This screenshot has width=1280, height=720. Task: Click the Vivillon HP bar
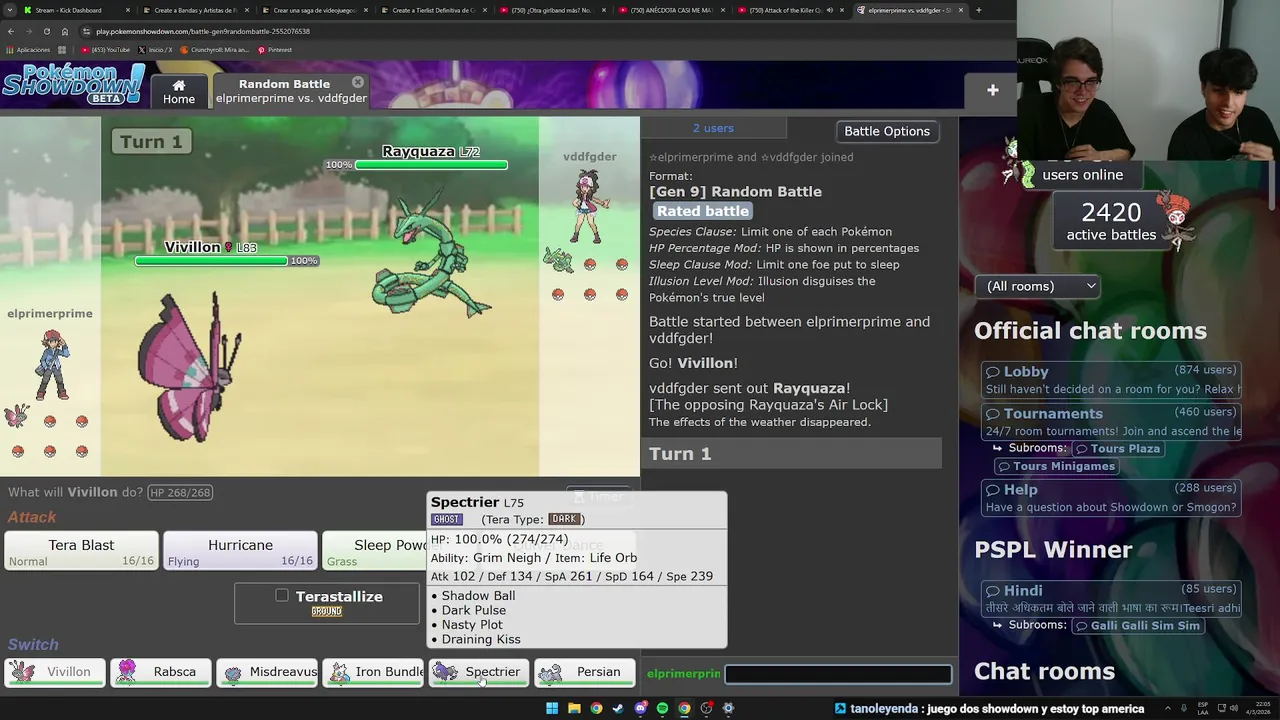click(211, 261)
